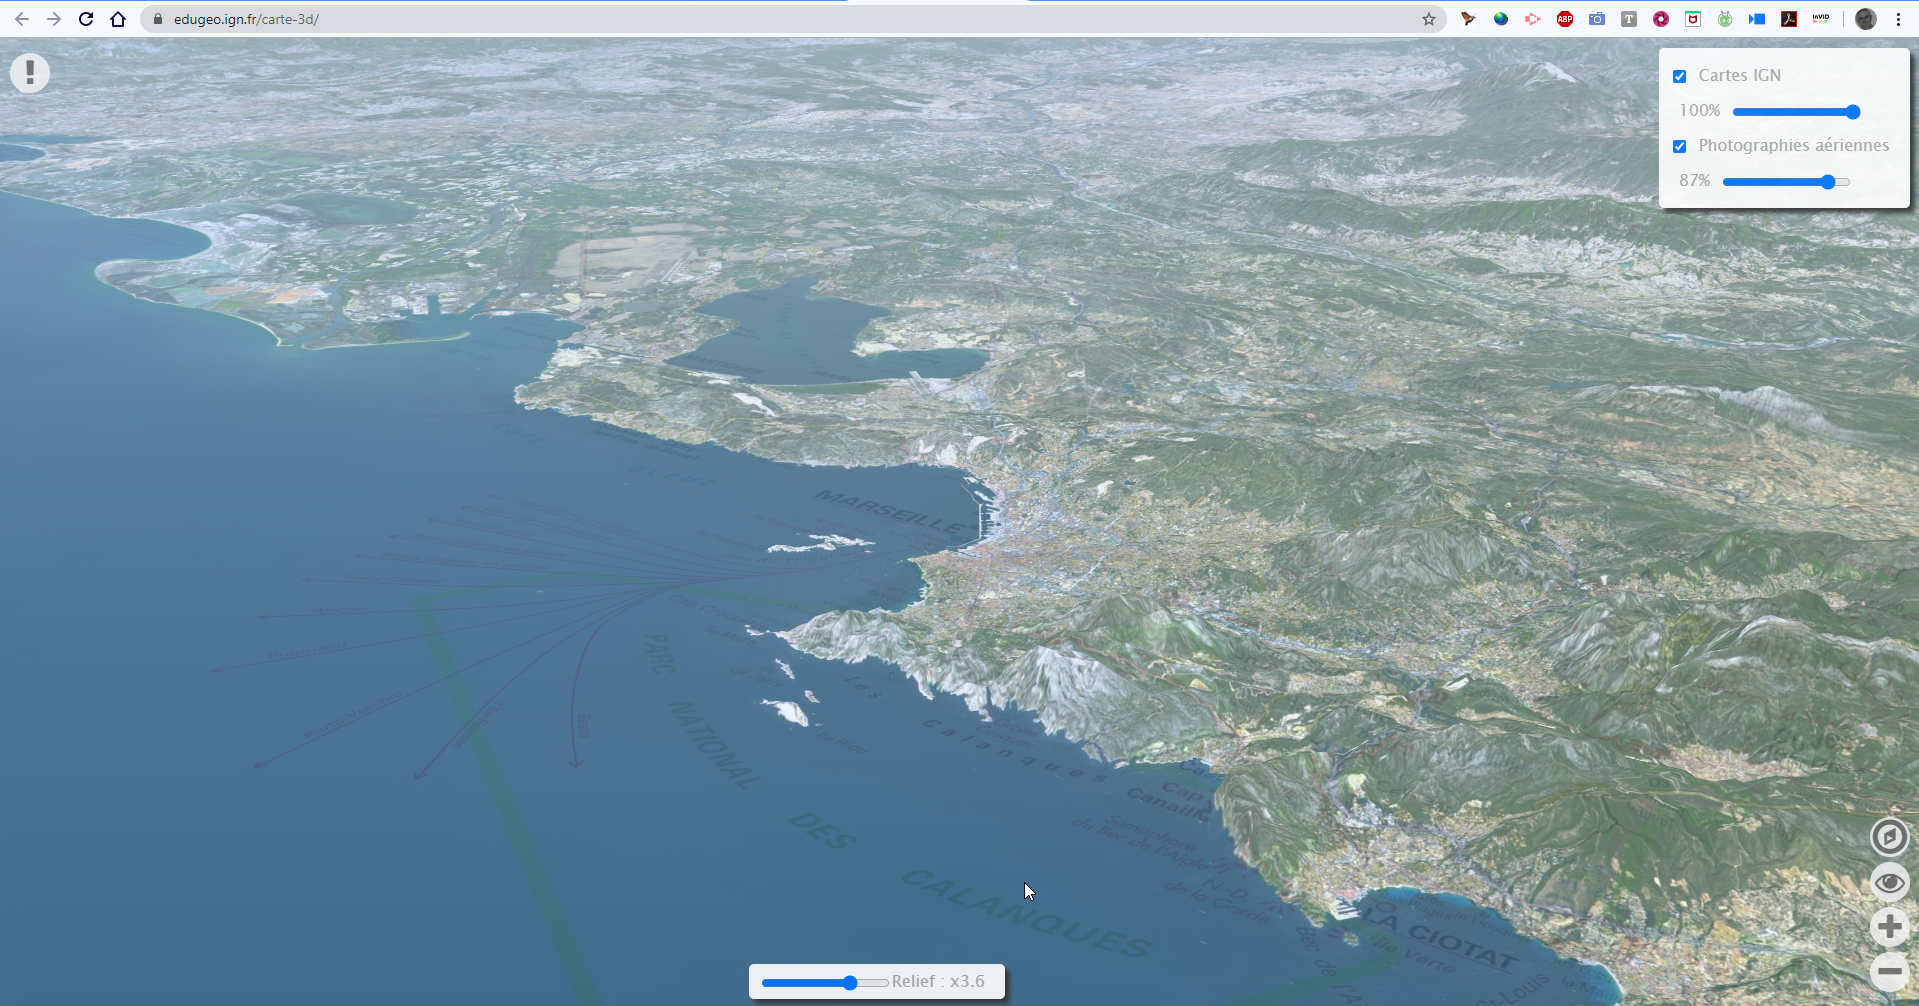Click the eye view-mode icon
The image size is (1919, 1006).
1890,882
